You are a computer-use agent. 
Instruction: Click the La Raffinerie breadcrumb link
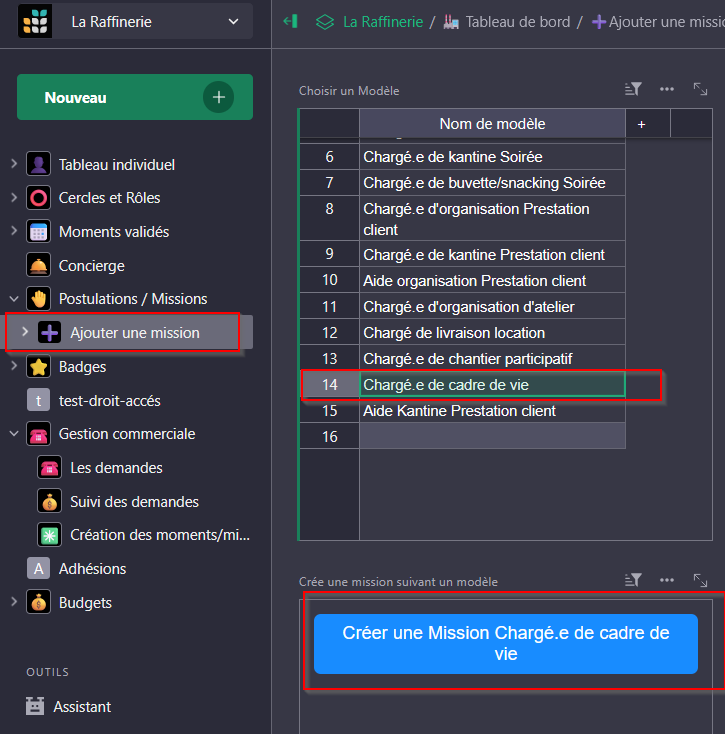point(382,21)
